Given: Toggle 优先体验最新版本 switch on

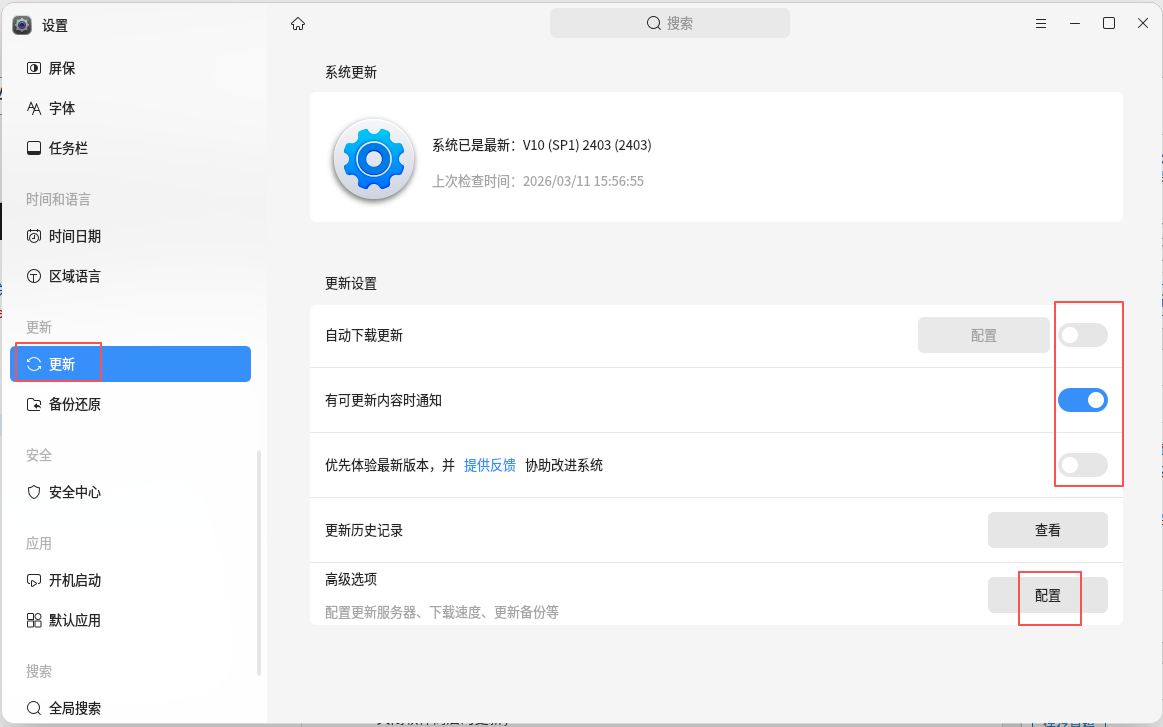Looking at the screenshot, I should 1083,465.
